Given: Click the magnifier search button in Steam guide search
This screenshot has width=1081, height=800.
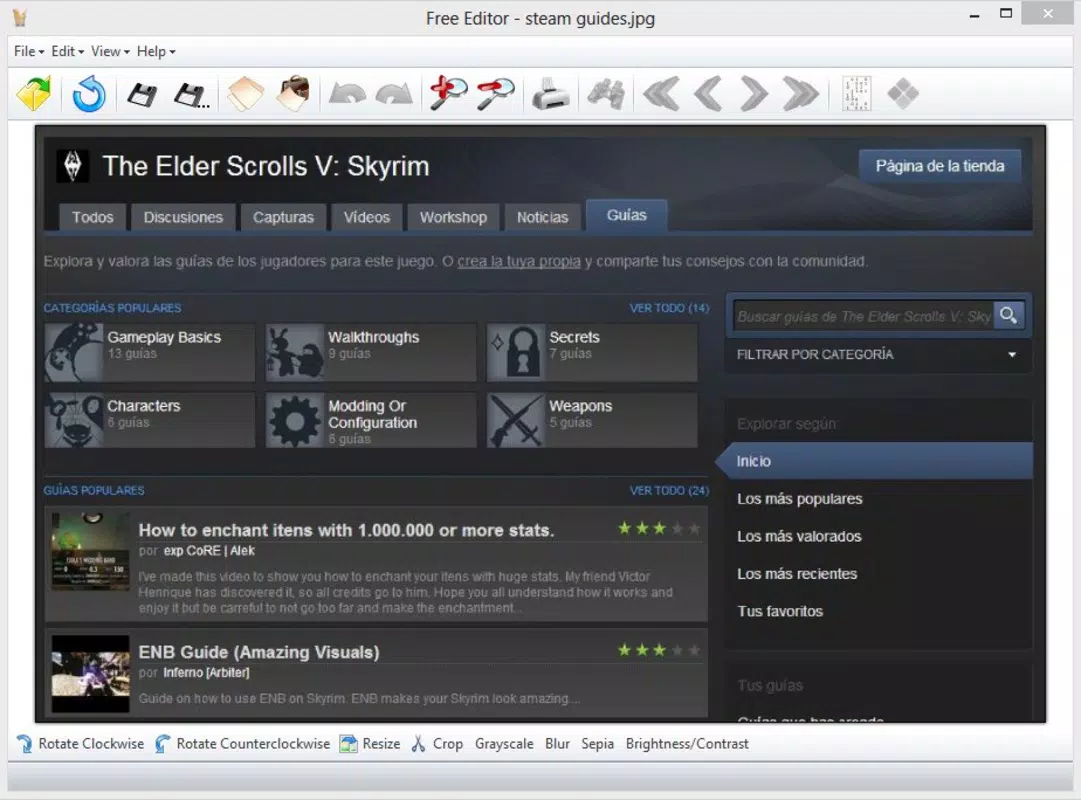Looking at the screenshot, I should click(1009, 316).
